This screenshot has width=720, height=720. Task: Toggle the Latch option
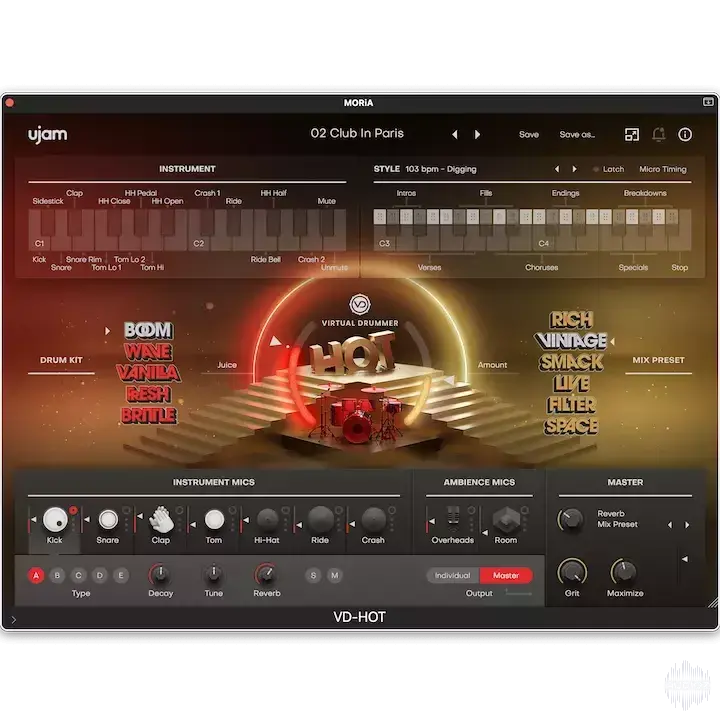click(609, 169)
